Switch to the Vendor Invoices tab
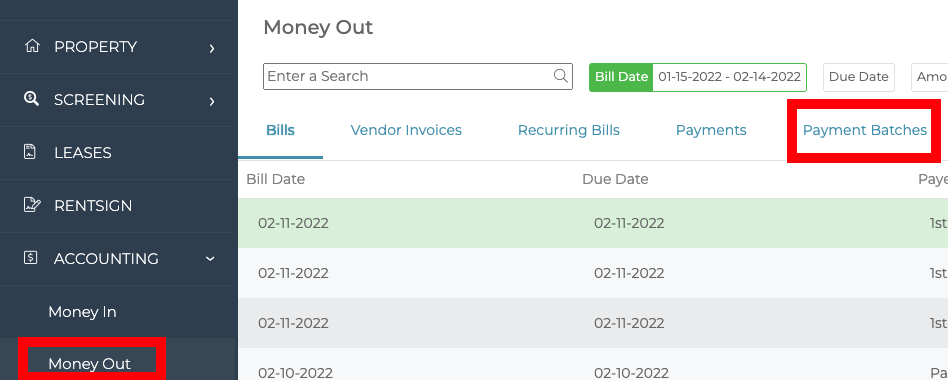 tap(406, 130)
